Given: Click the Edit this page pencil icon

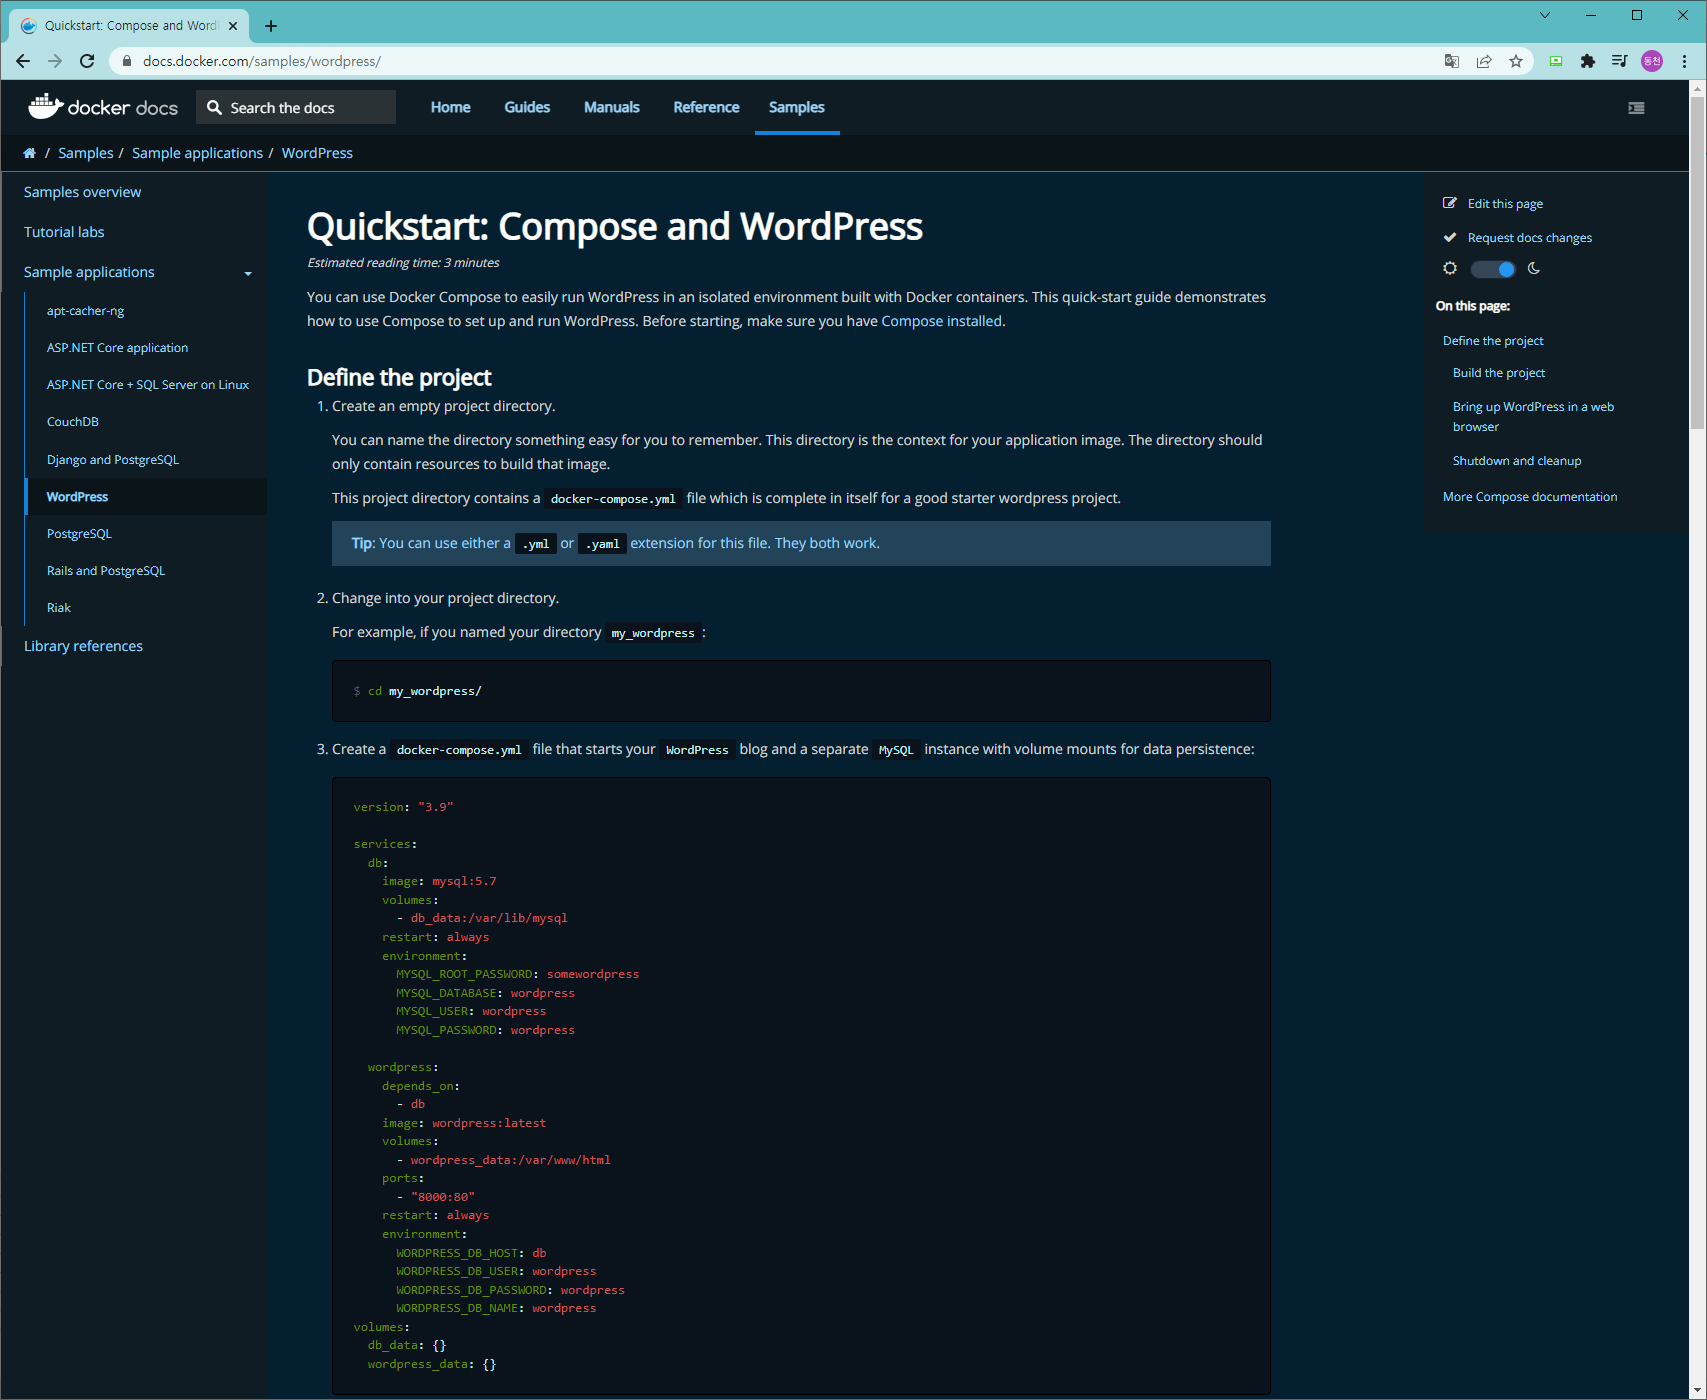Looking at the screenshot, I should (x=1449, y=203).
